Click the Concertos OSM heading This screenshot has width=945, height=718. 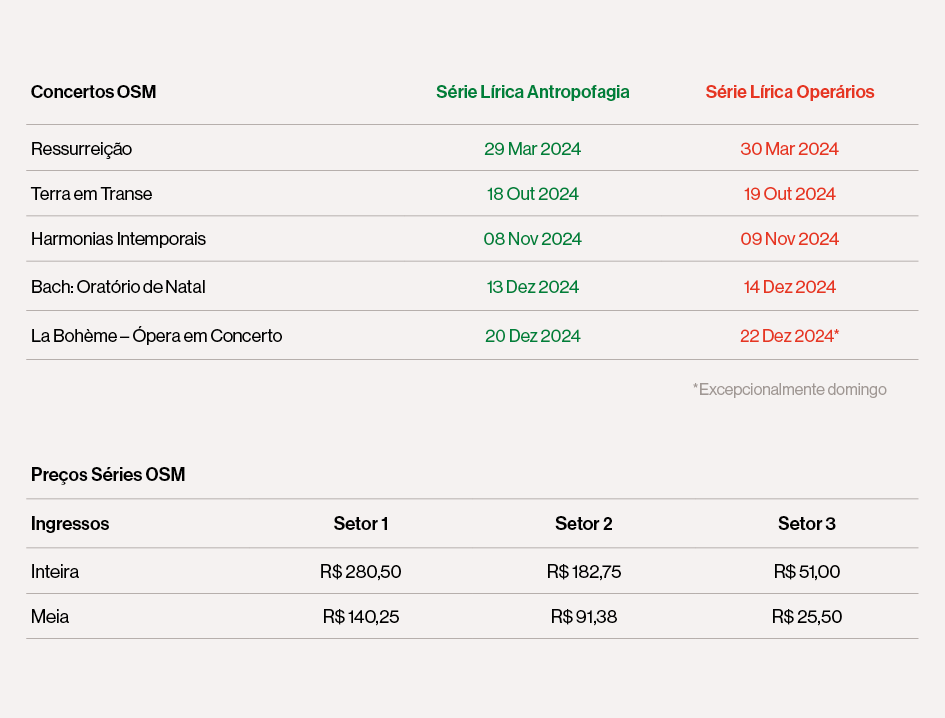pos(93,92)
